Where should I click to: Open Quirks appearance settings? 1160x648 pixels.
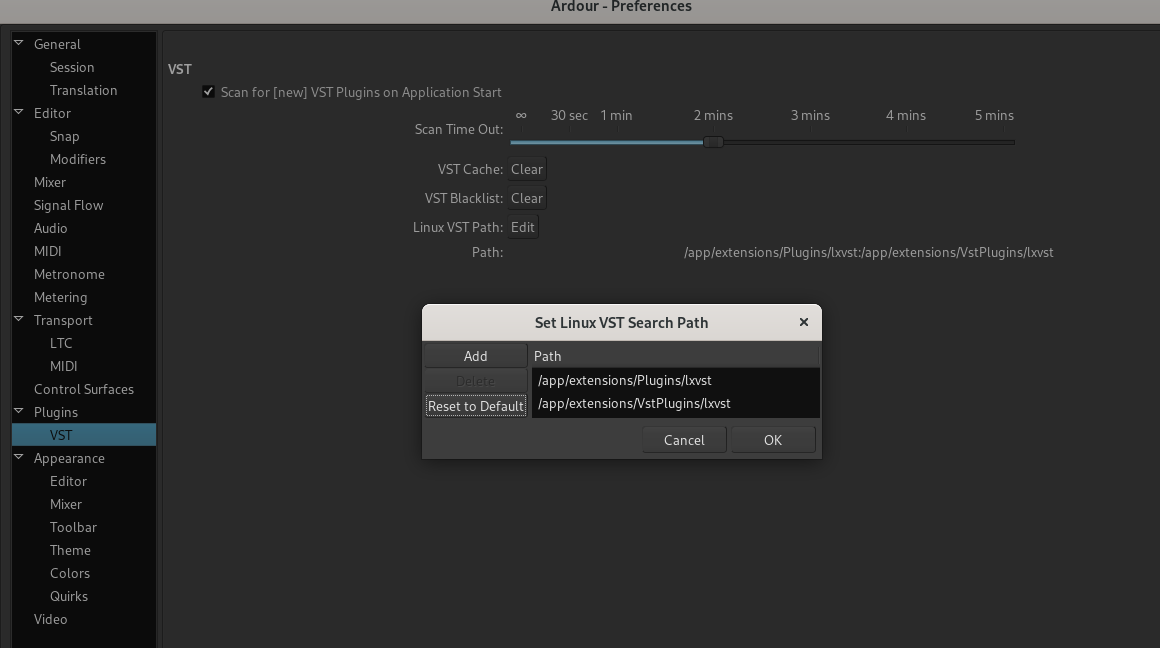[x=69, y=595]
